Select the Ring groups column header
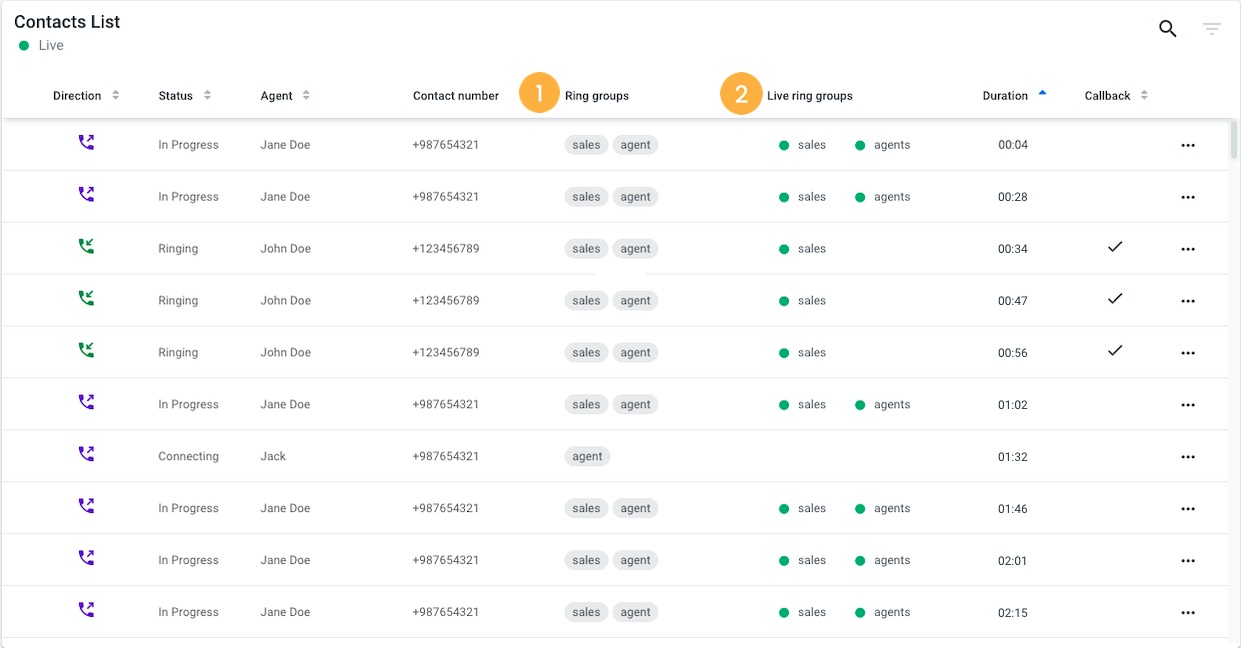The width and height of the screenshot is (1241, 648). pos(596,95)
